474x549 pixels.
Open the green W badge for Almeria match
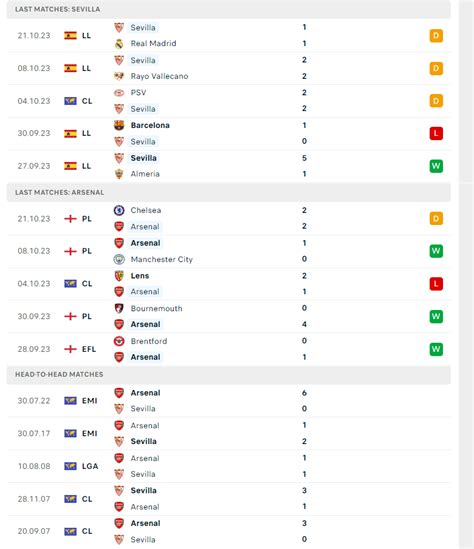click(x=436, y=166)
